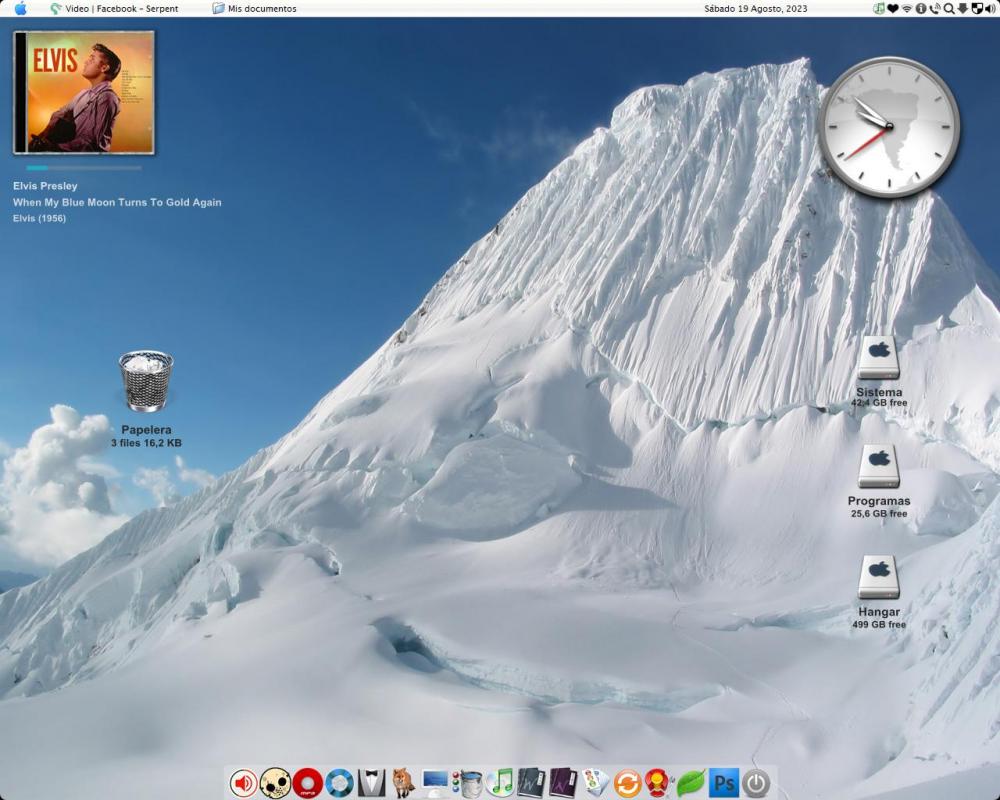1000x800 pixels.
Task: Click the power button in the dock
Action: point(756,783)
